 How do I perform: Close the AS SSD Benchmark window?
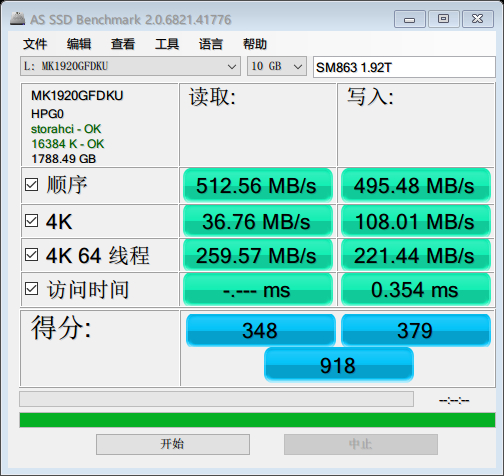pos(478,19)
